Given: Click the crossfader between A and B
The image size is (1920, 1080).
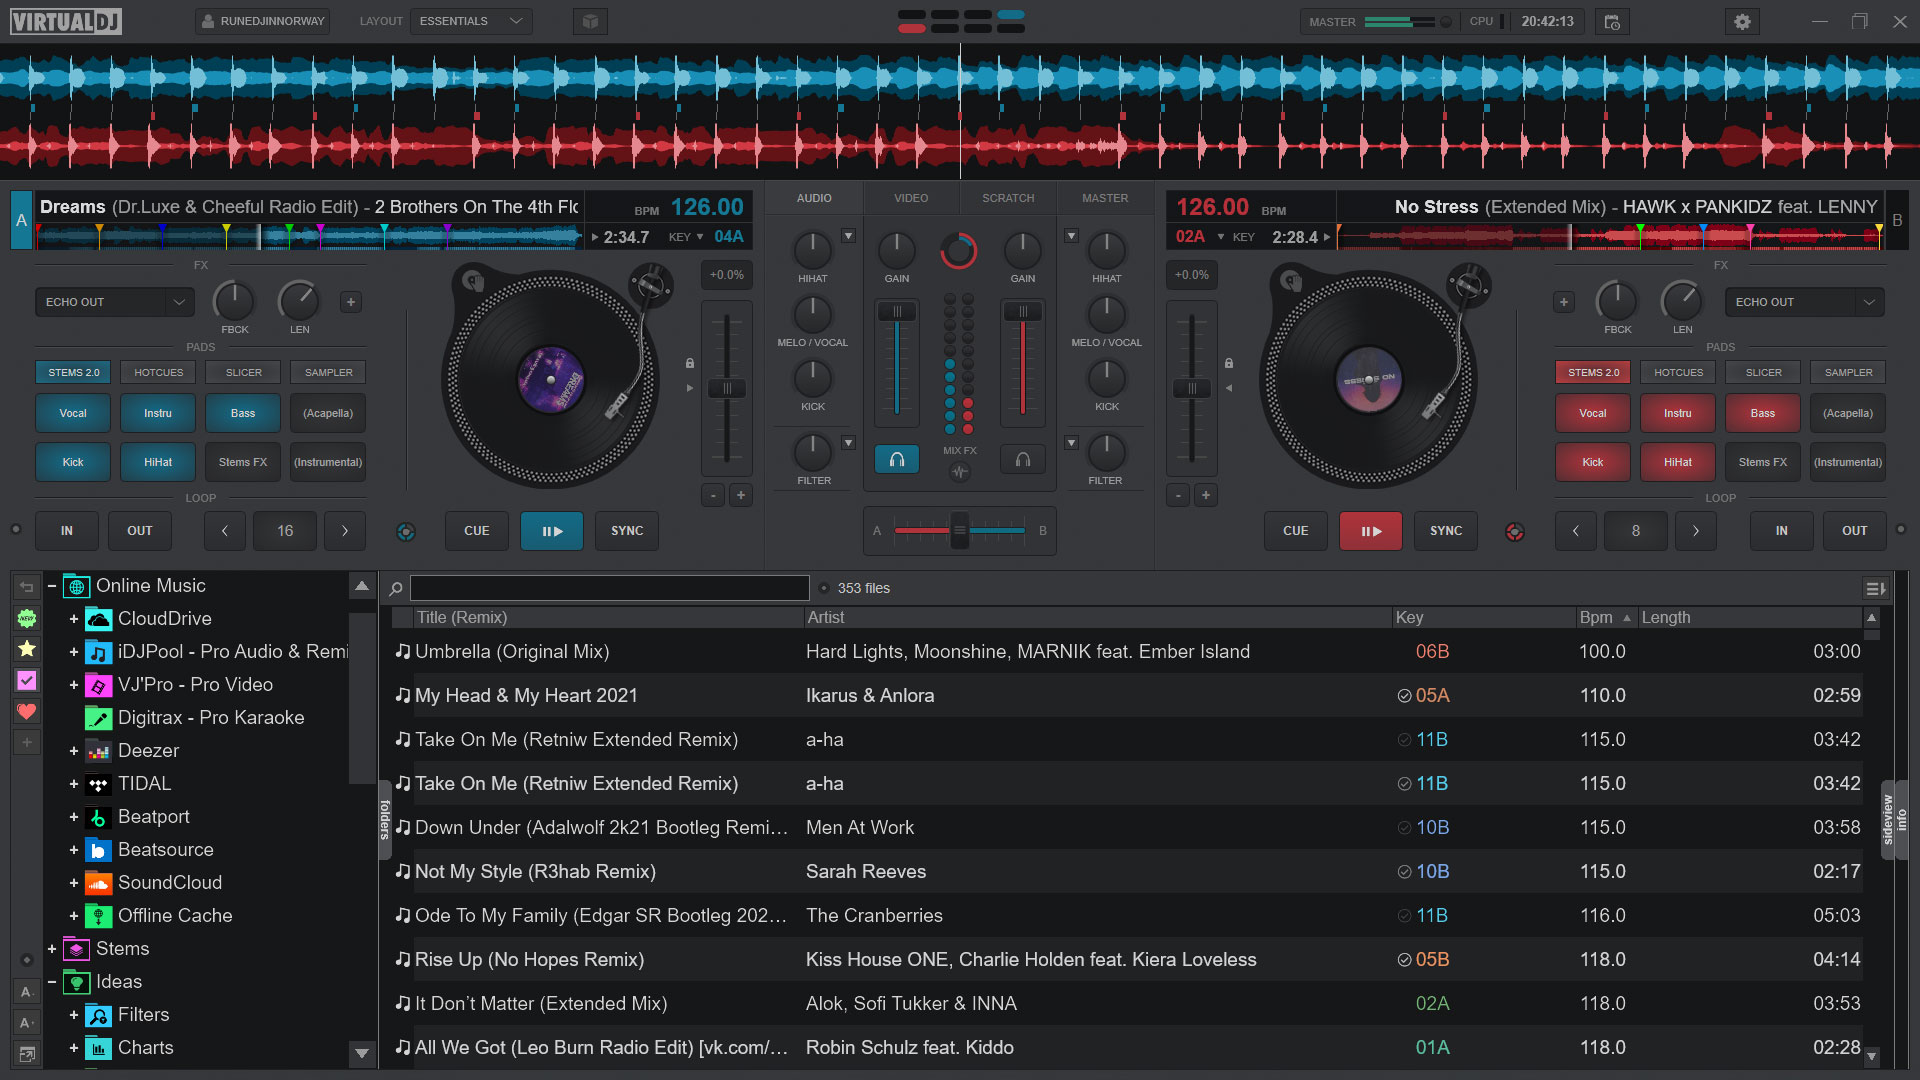Looking at the screenshot, I should (x=959, y=530).
